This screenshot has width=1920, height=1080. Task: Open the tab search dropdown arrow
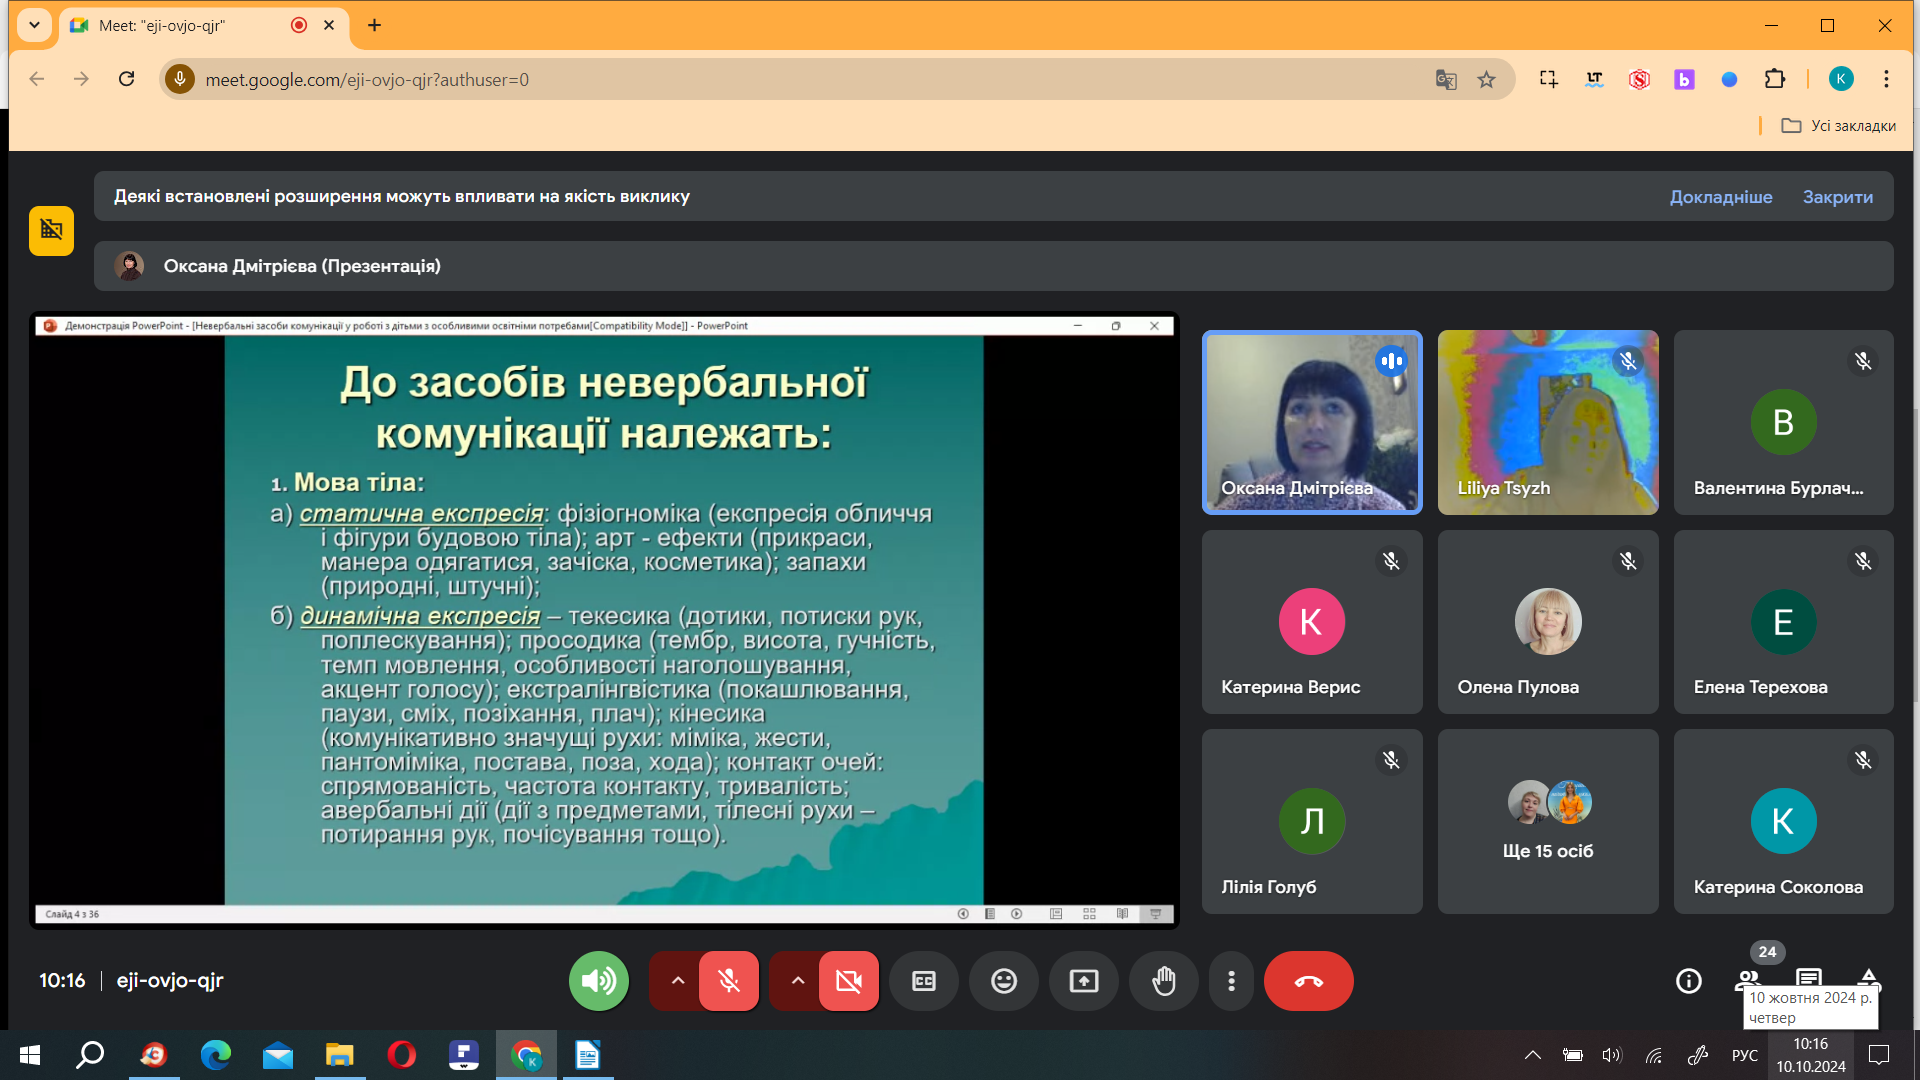34,25
